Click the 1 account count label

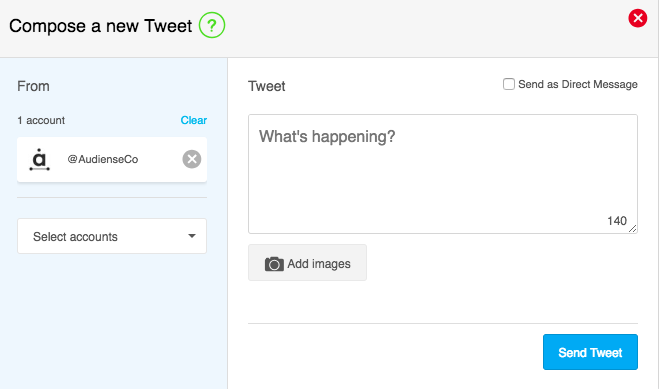click(x=41, y=121)
